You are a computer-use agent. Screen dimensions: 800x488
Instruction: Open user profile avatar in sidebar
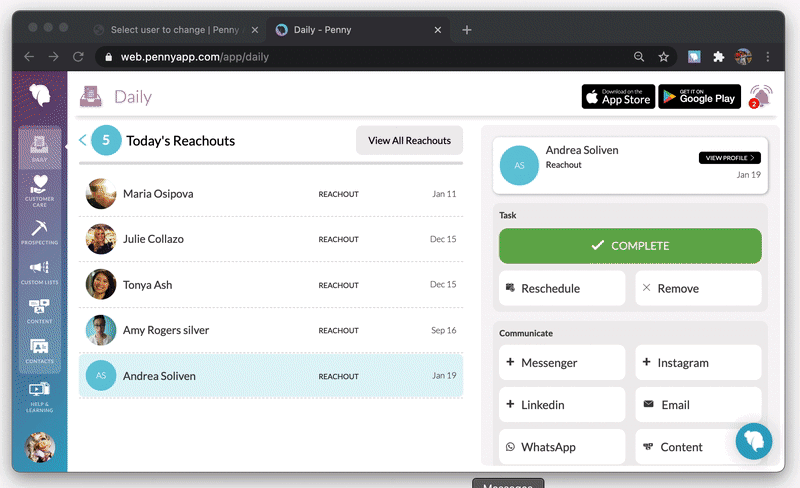[40, 447]
